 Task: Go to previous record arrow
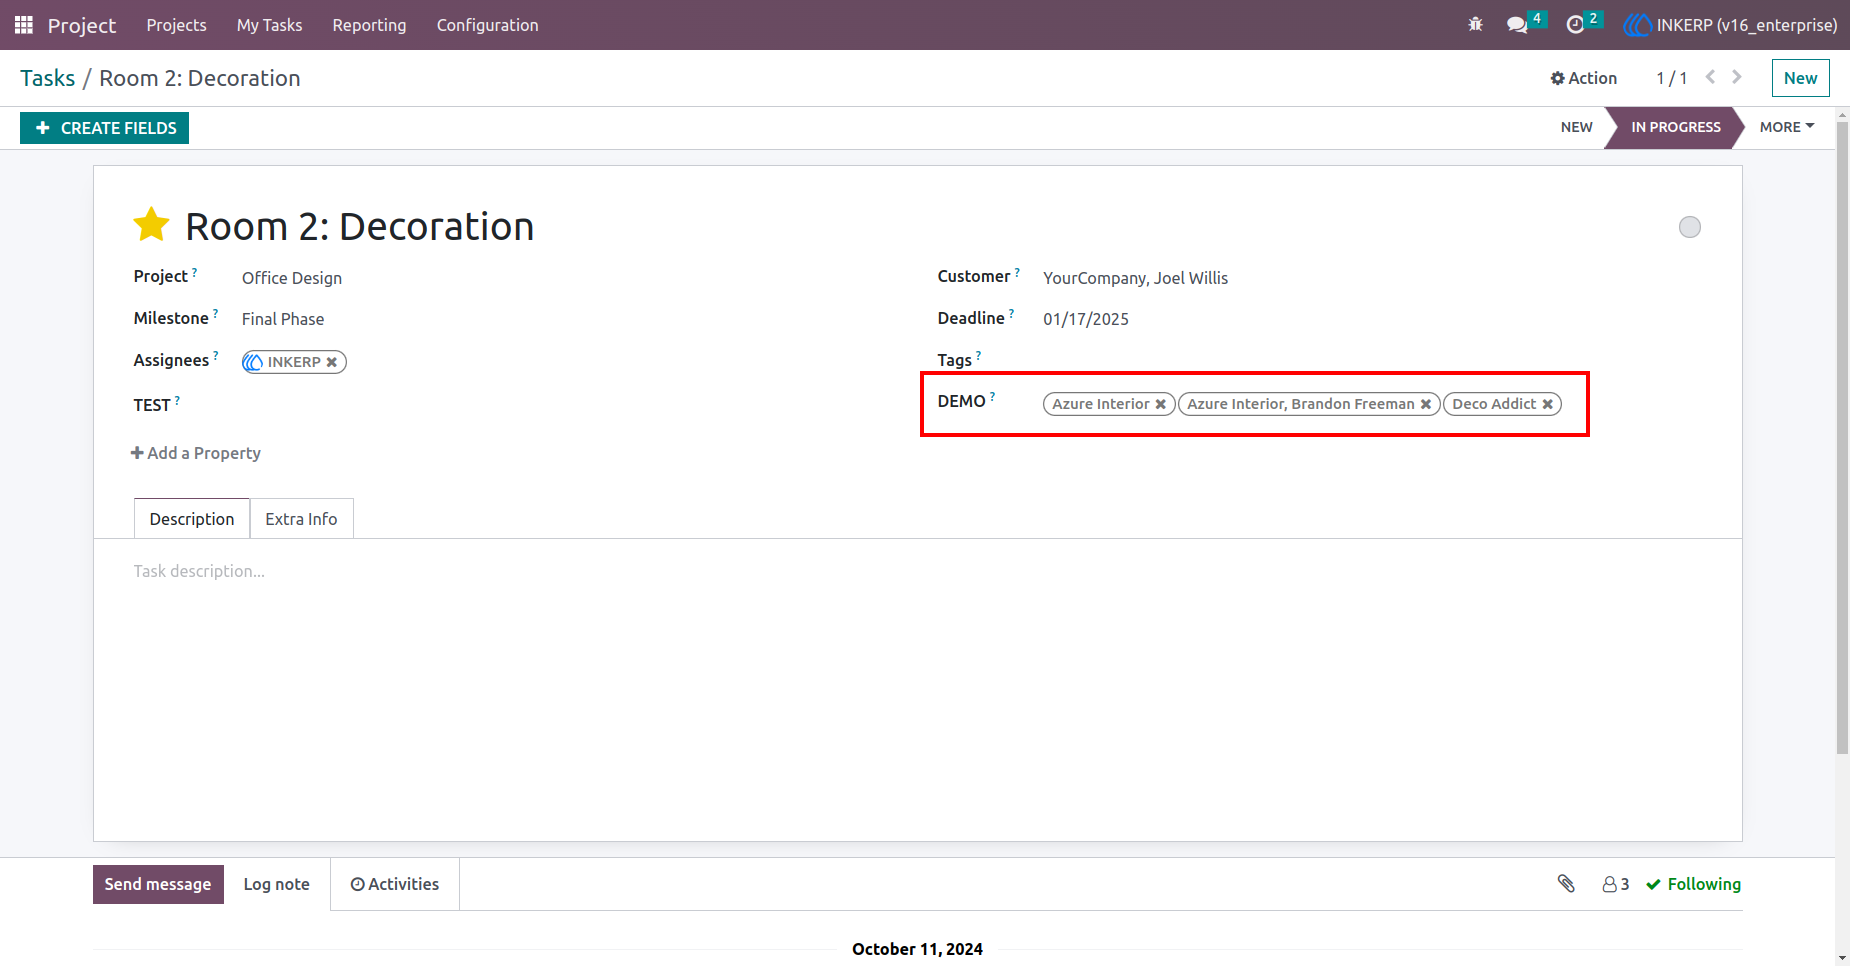[x=1710, y=77]
